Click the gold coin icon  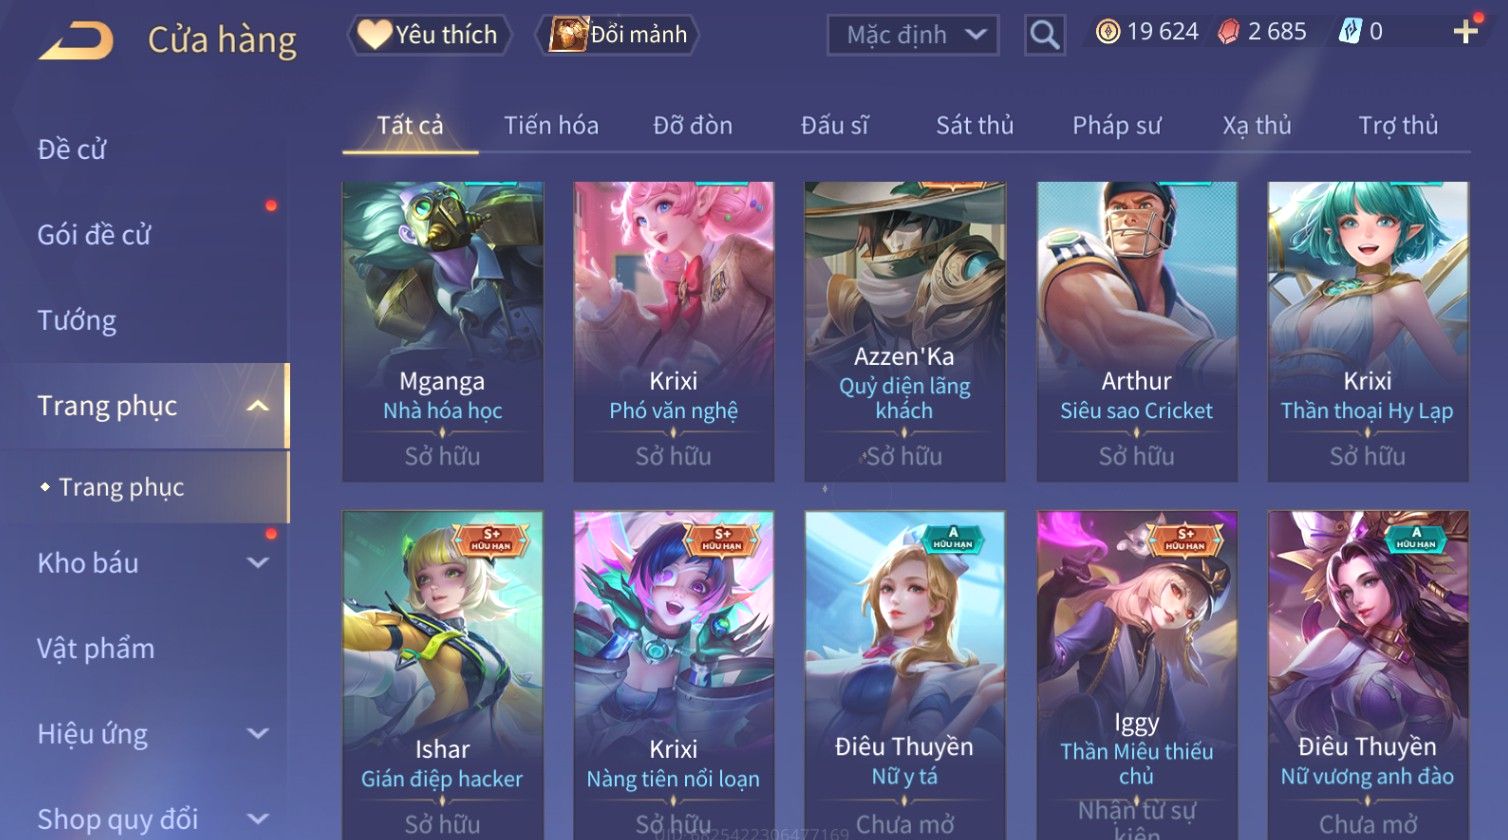pyautogui.click(x=1107, y=33)
